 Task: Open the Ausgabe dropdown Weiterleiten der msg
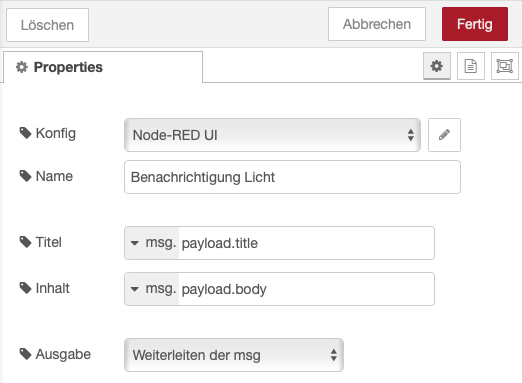tap(234, 355)
